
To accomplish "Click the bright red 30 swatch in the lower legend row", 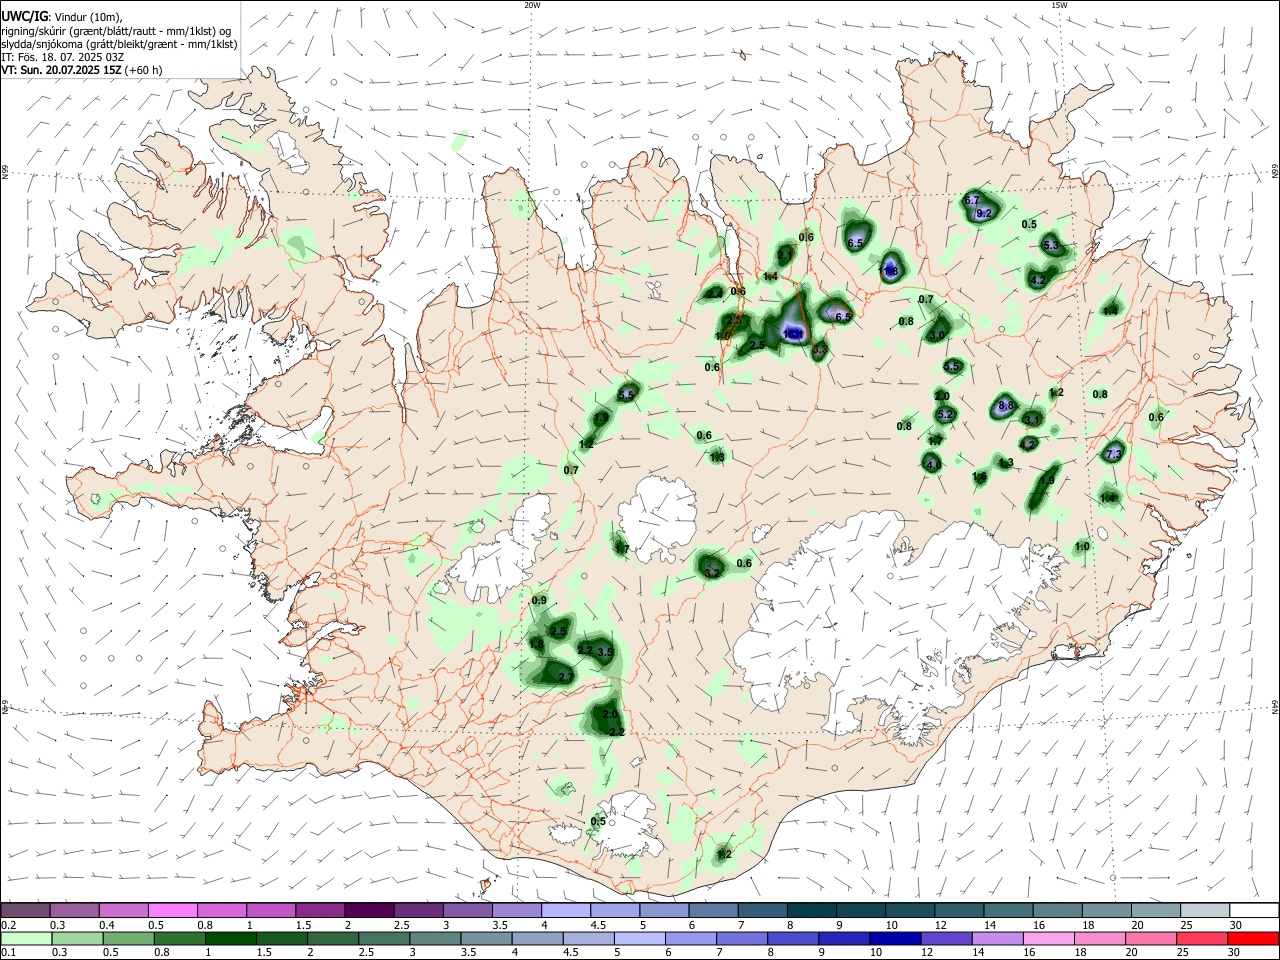I will (1253, 938).
